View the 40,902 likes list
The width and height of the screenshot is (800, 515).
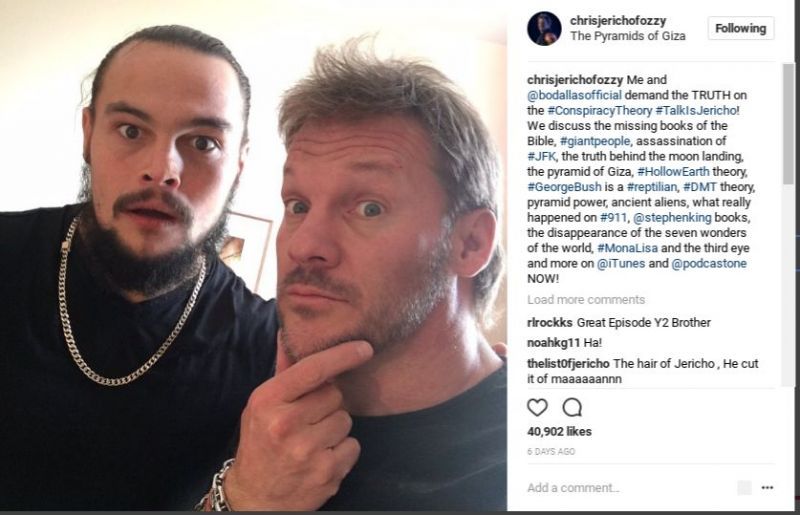(559, 432)
